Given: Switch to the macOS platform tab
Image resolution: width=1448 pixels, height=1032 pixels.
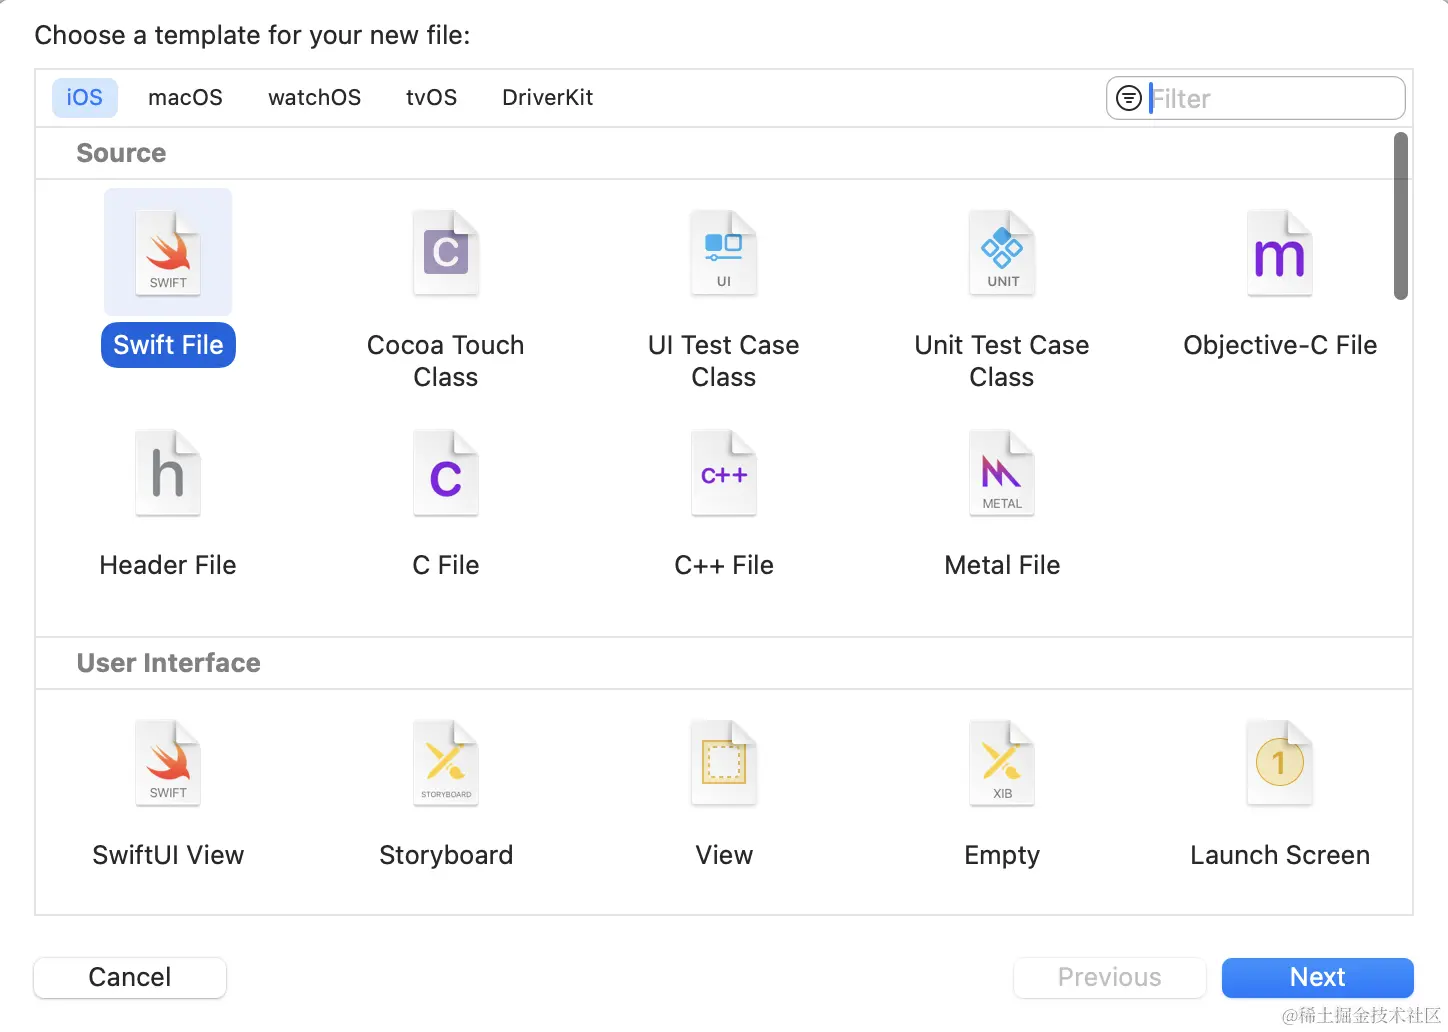Looking at the screenshot, I should pos(185,98).
